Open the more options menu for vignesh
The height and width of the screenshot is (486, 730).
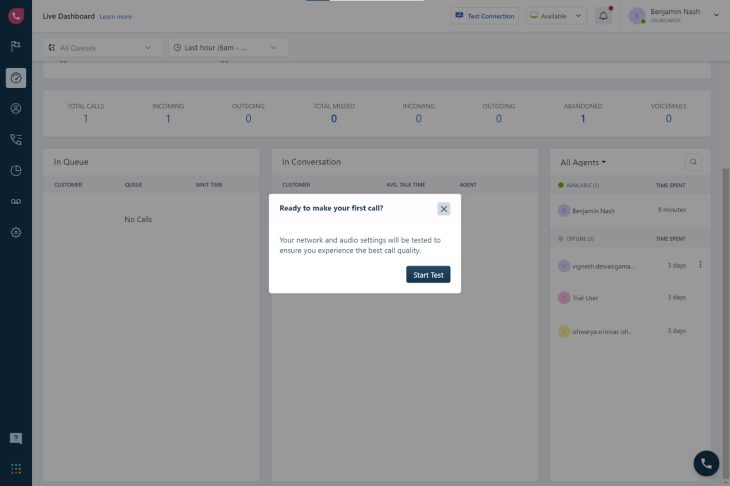(700, 265)
